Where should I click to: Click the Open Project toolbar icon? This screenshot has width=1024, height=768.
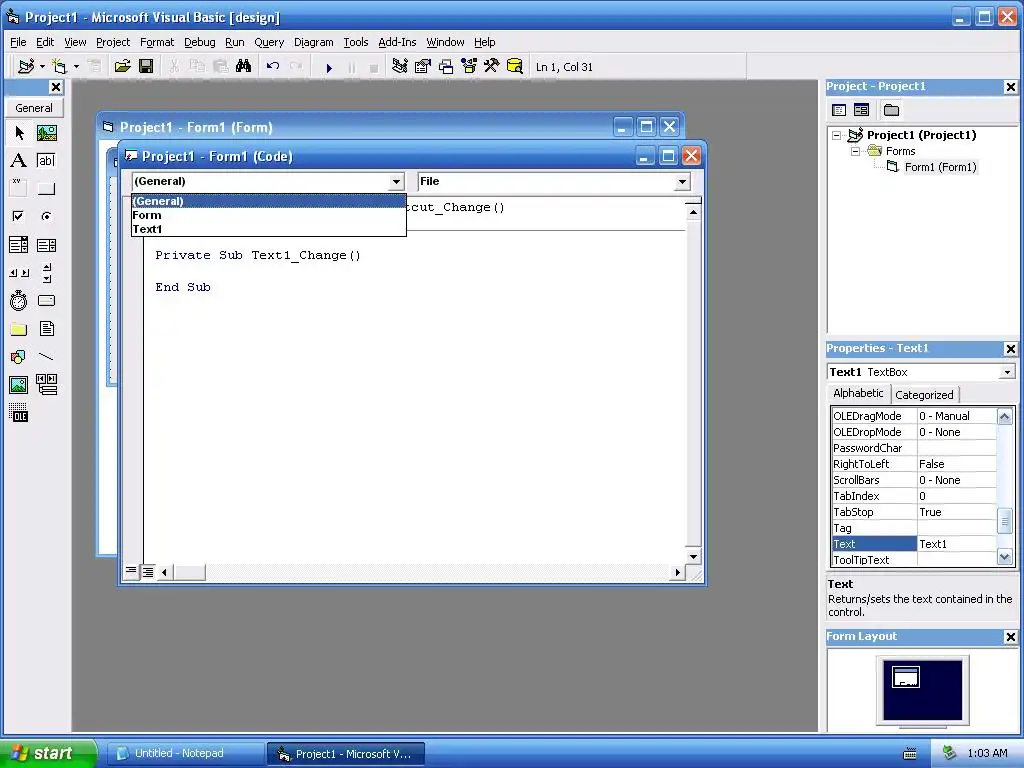tap(122, 67)
